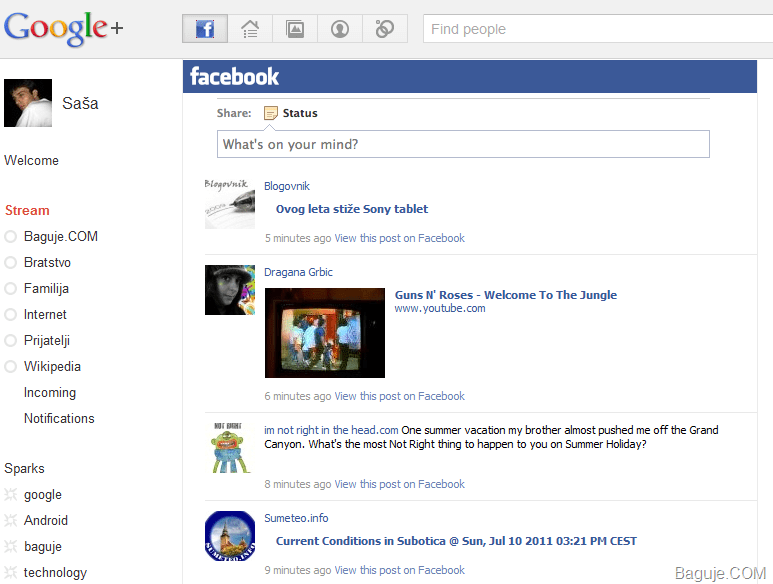Image resolution: width=773 pixels, height=584 pixels.
Task: Open Ovog leta stiže Sony tablet post
Action: [x=352, y=209]
